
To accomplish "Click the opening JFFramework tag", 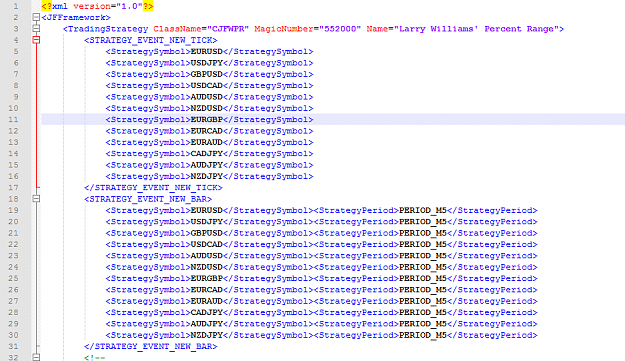I will point(76,18).
